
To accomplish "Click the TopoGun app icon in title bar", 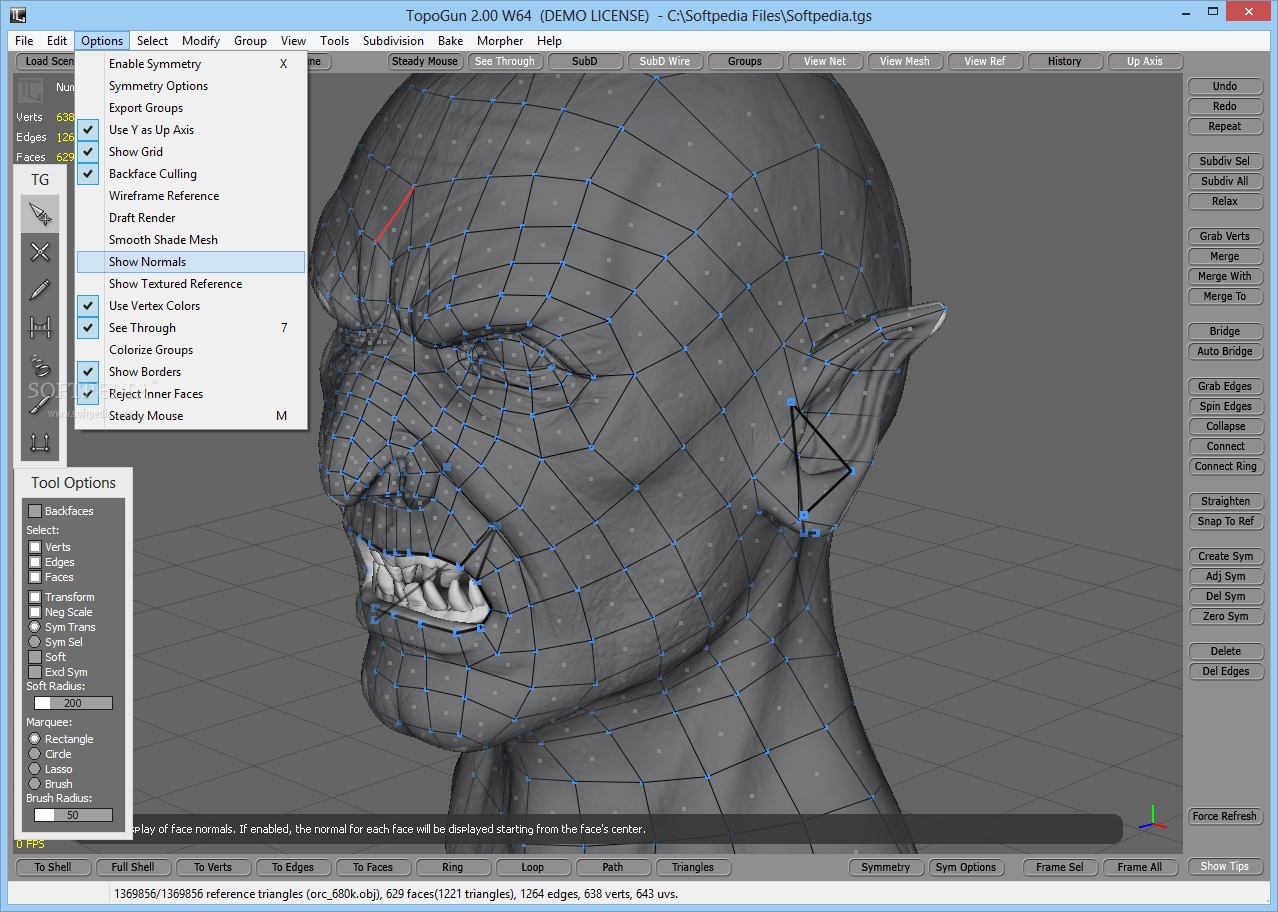I will (x=18, y=15).
